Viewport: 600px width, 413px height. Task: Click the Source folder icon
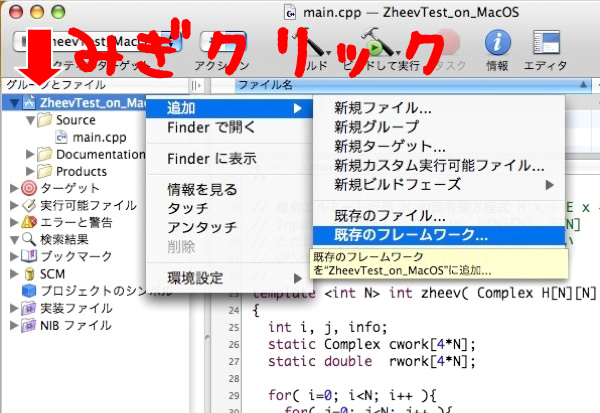click(44, 120)
